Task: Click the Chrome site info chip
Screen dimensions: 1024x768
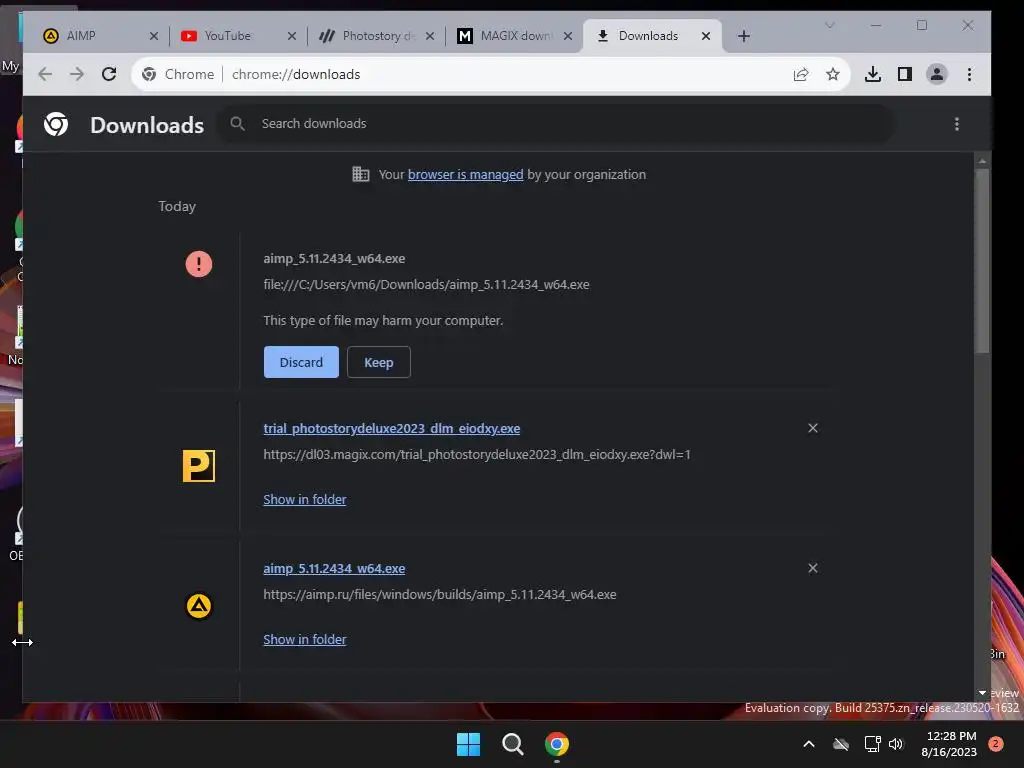Action: click(178, 74)
